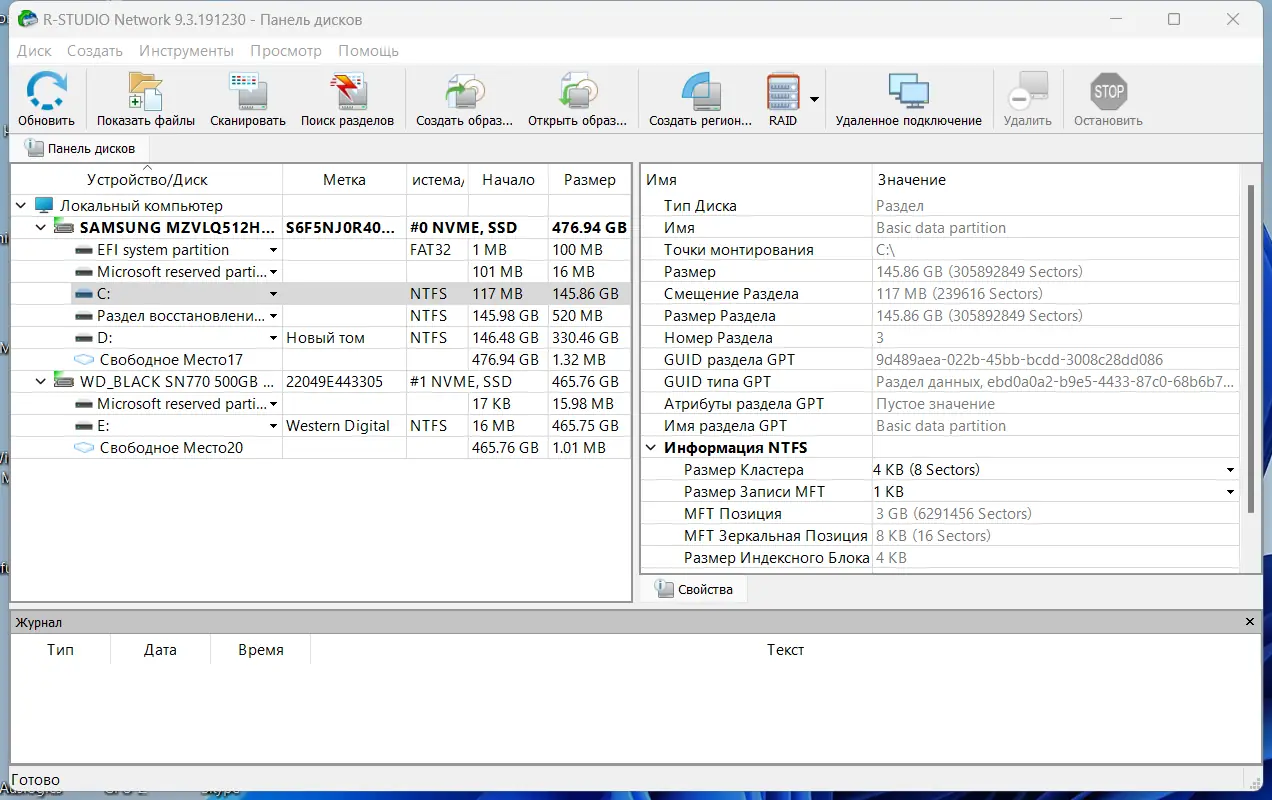
Task: Open the Размер Кластера value dropdown
Action: coord(1230,469)
